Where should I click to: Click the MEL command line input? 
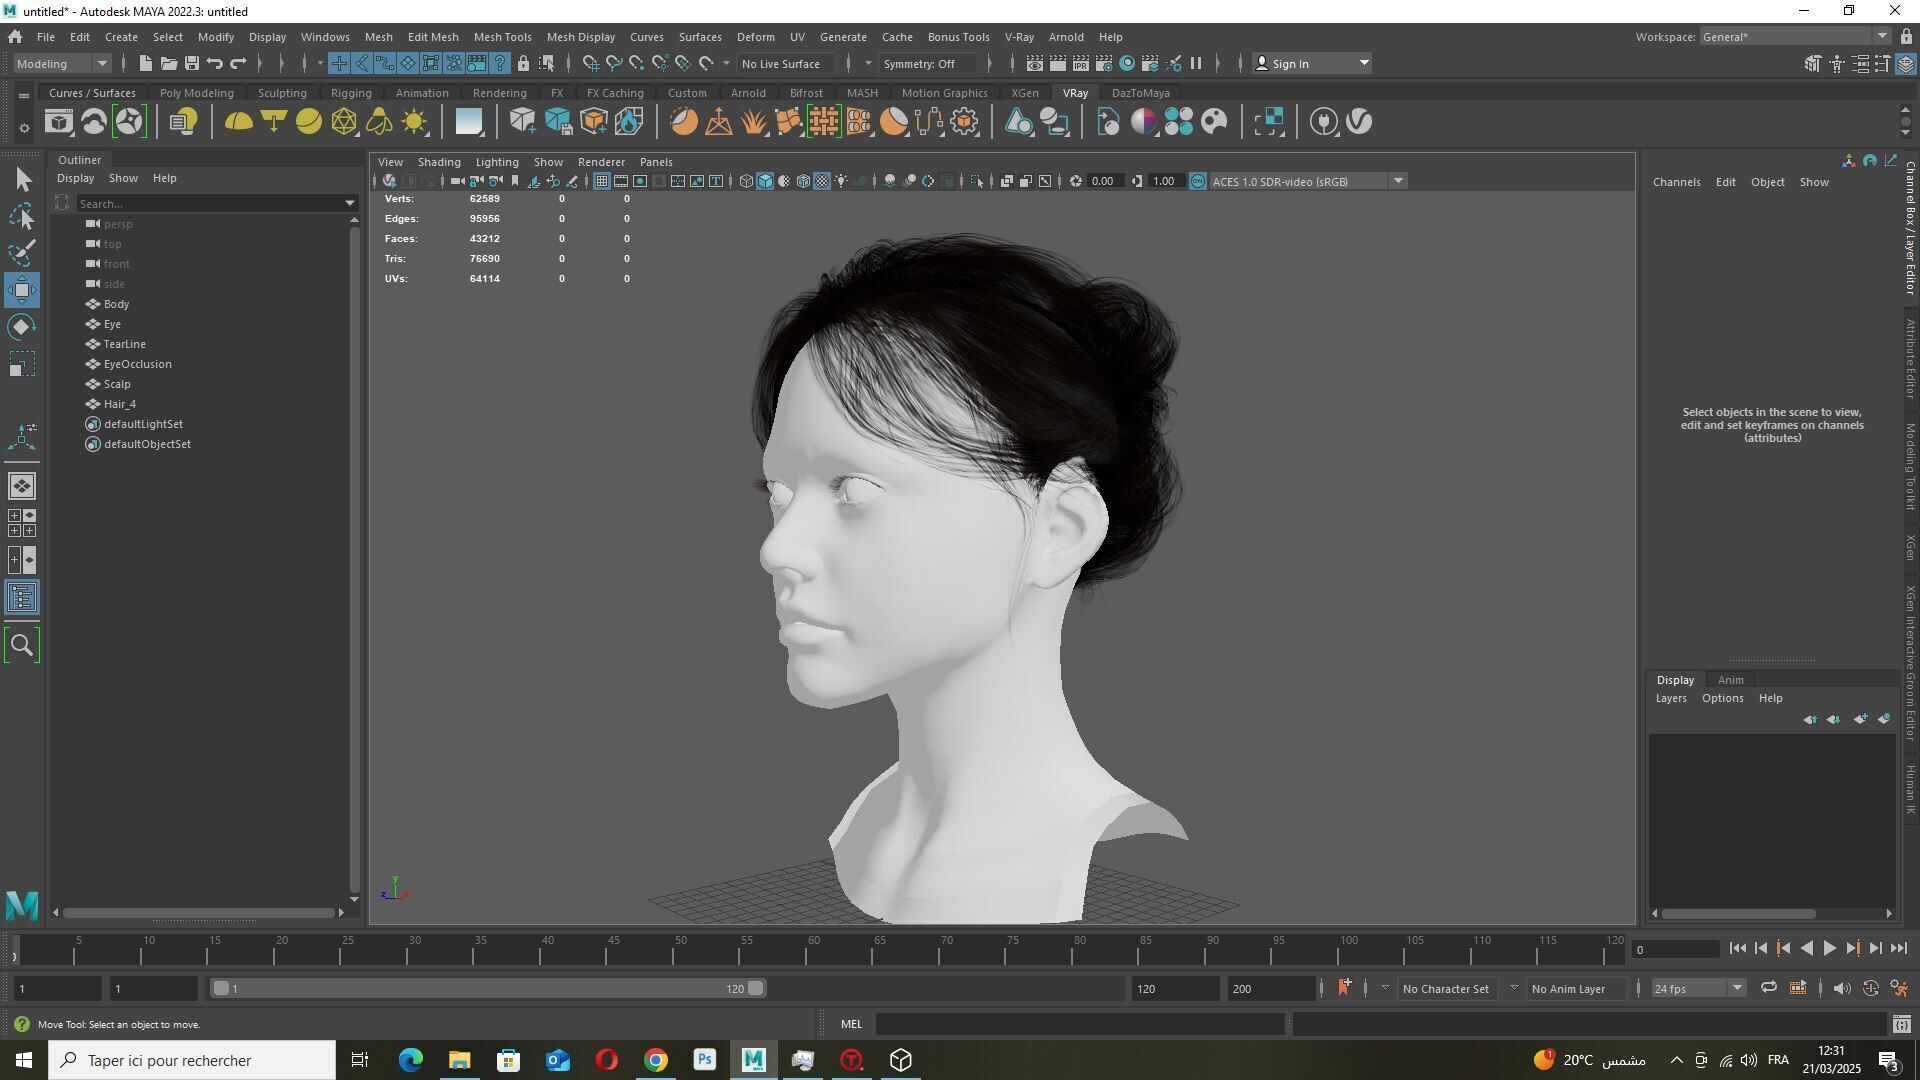tap(1080, 1024)
